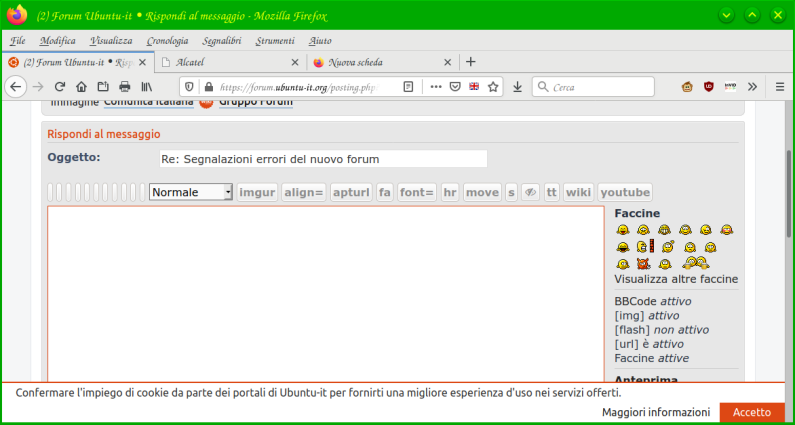
Task: Click the UK flag icon in address bar
Action: 474,87
